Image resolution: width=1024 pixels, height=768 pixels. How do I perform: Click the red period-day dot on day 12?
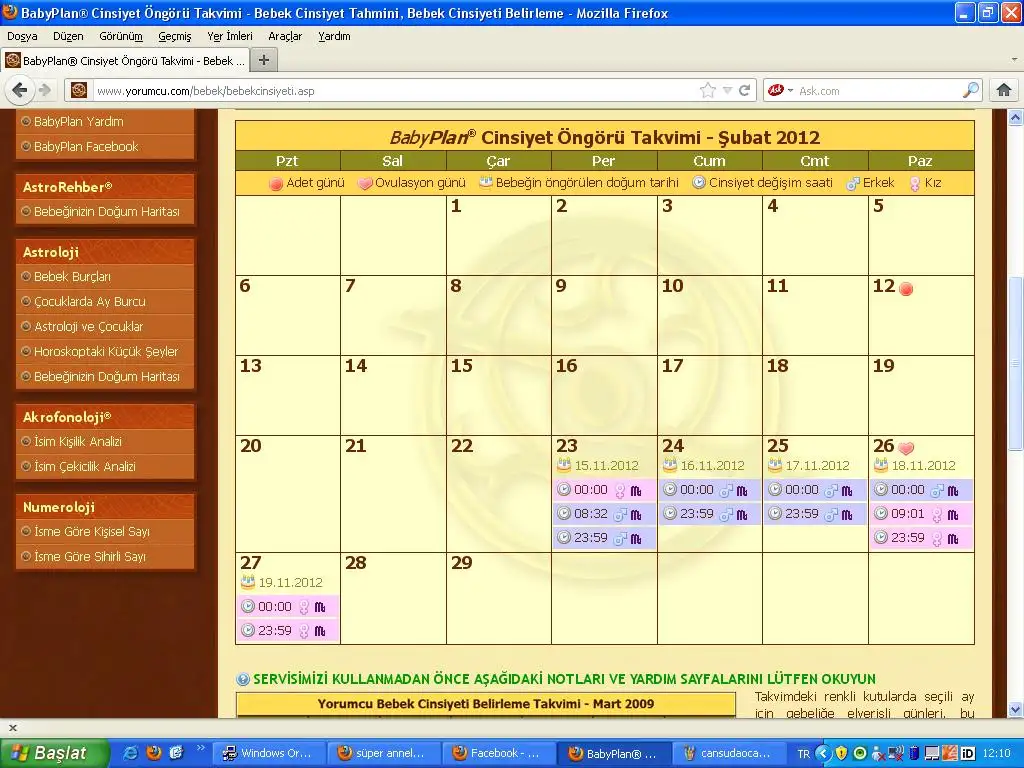(x=906, y=289)
